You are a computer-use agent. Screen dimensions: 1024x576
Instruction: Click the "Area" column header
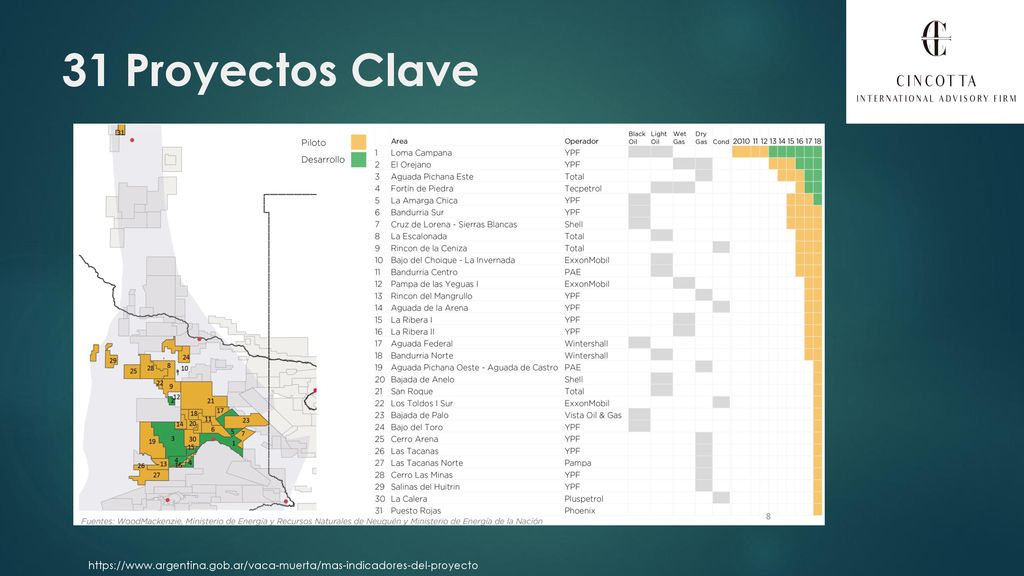coord(399,141)
